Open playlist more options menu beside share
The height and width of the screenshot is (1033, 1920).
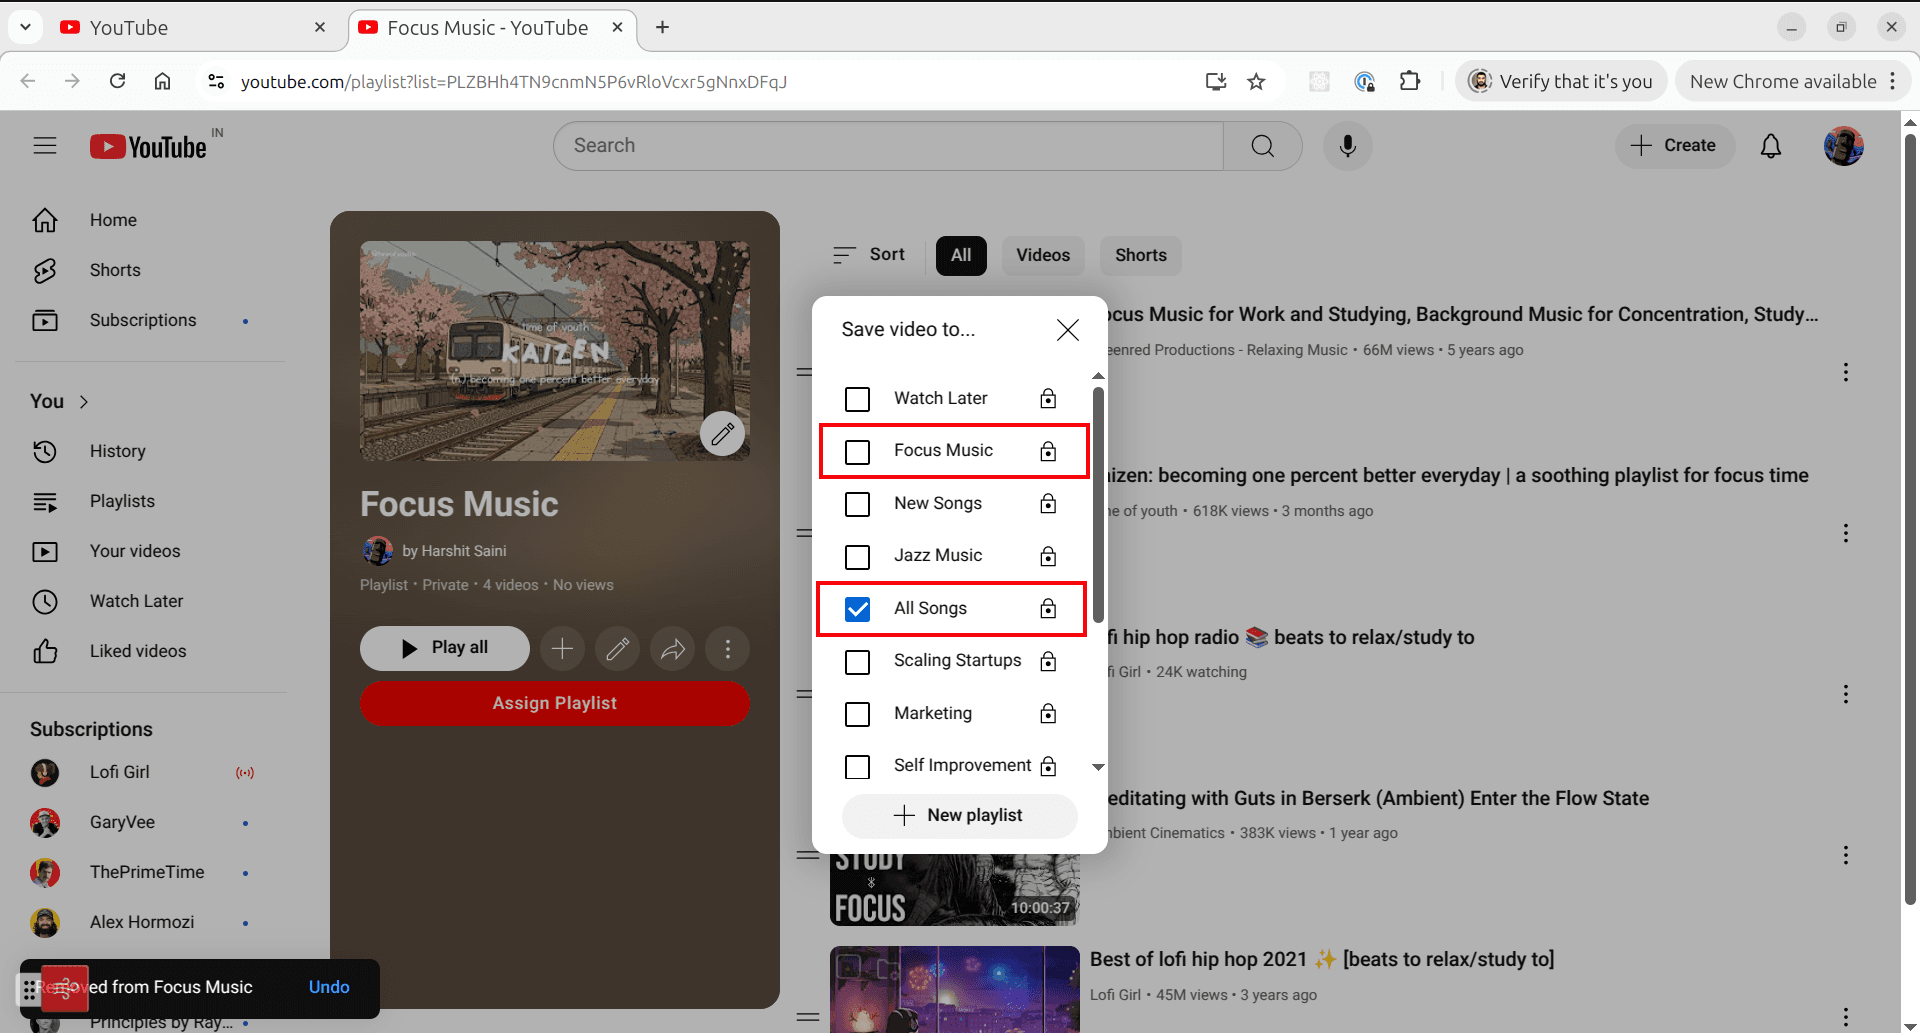[728, 649]
